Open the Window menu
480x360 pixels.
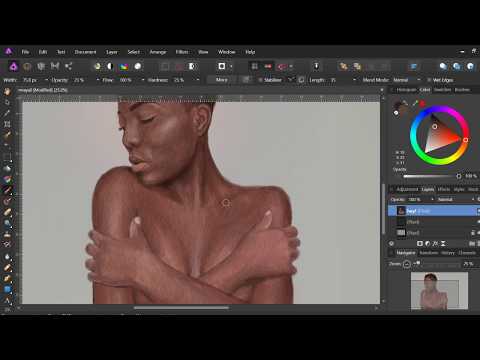227,52
